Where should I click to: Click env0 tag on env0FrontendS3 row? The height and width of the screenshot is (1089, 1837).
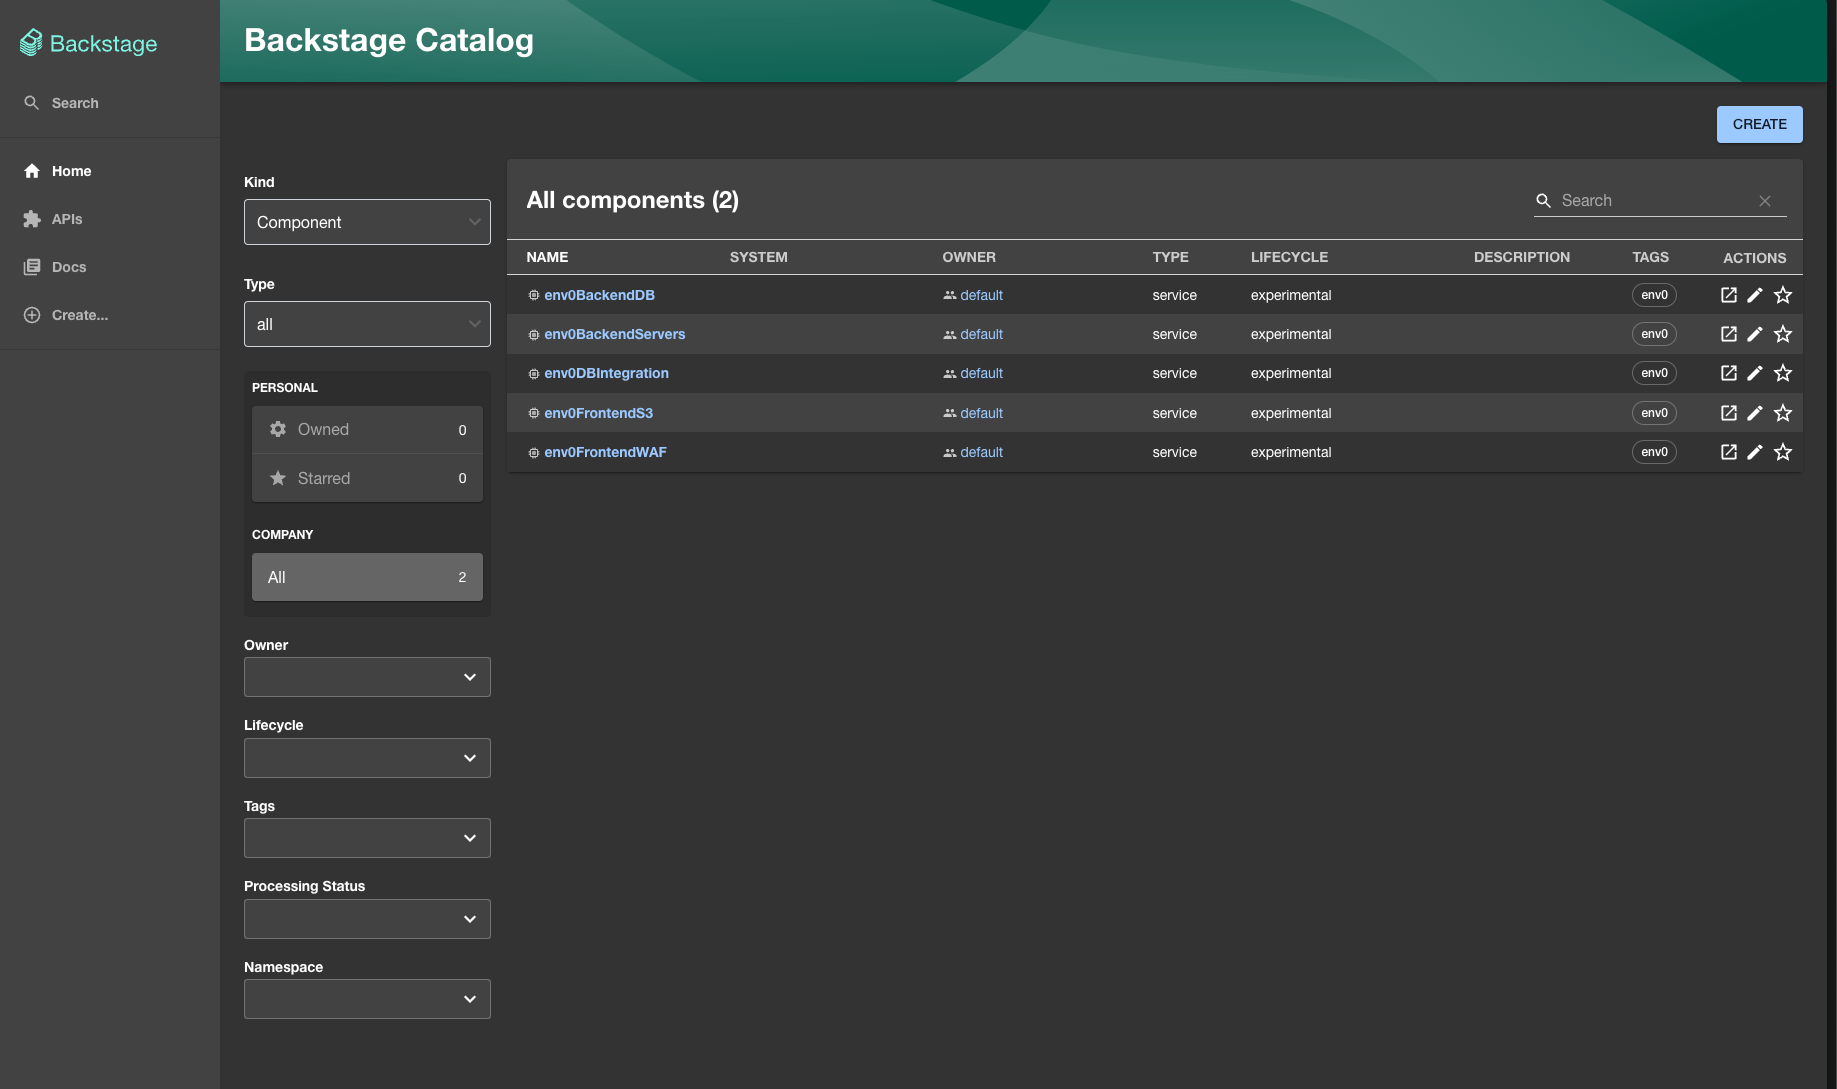[1654, 413]
